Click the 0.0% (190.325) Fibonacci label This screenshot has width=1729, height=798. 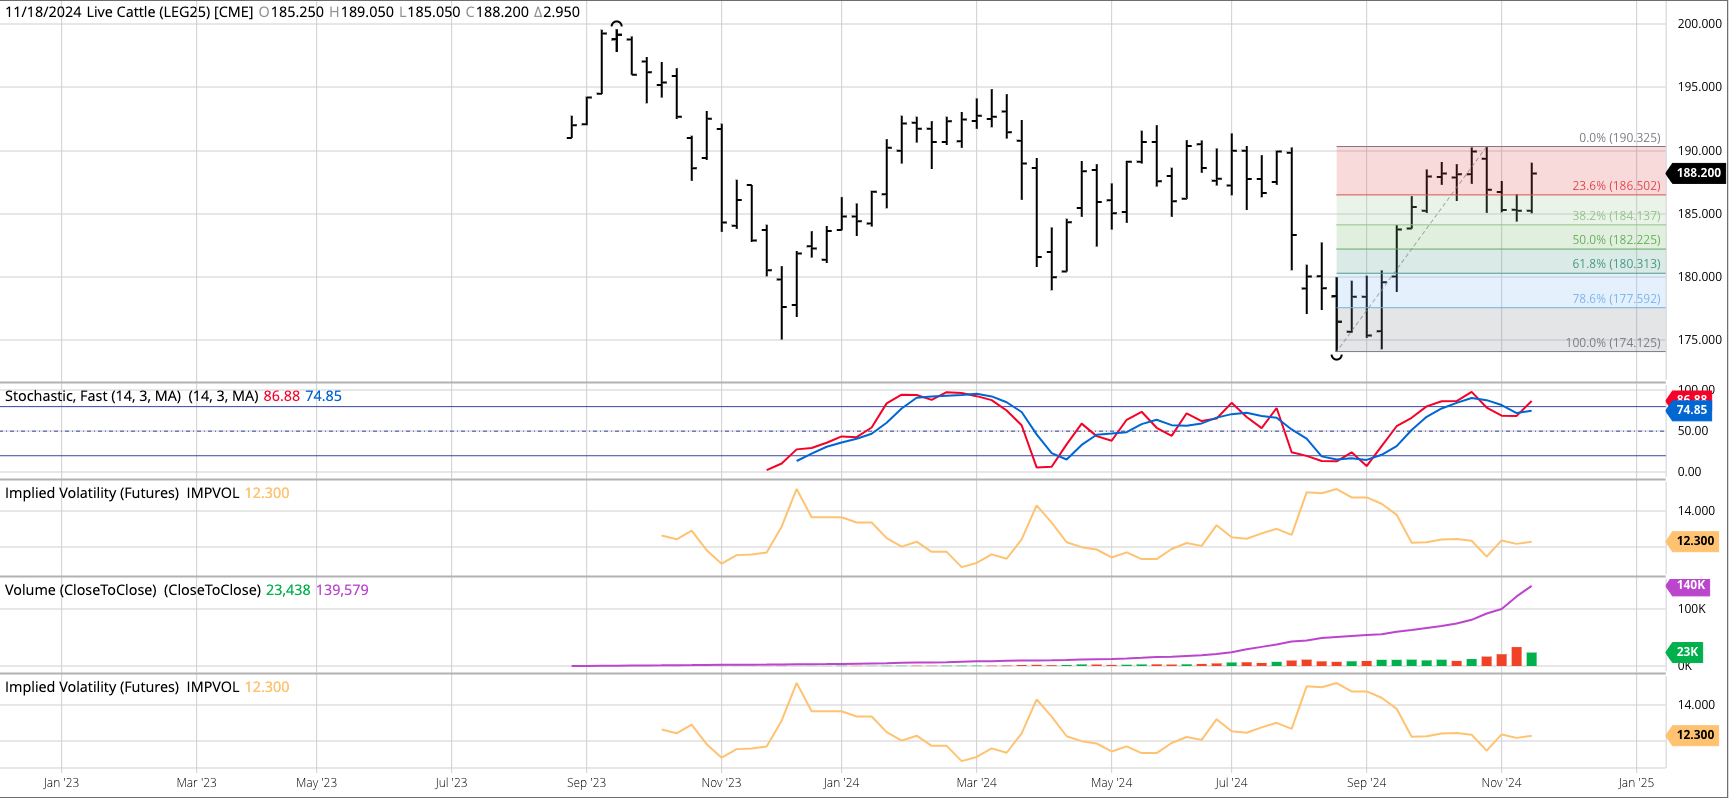tap(1619, 138)
